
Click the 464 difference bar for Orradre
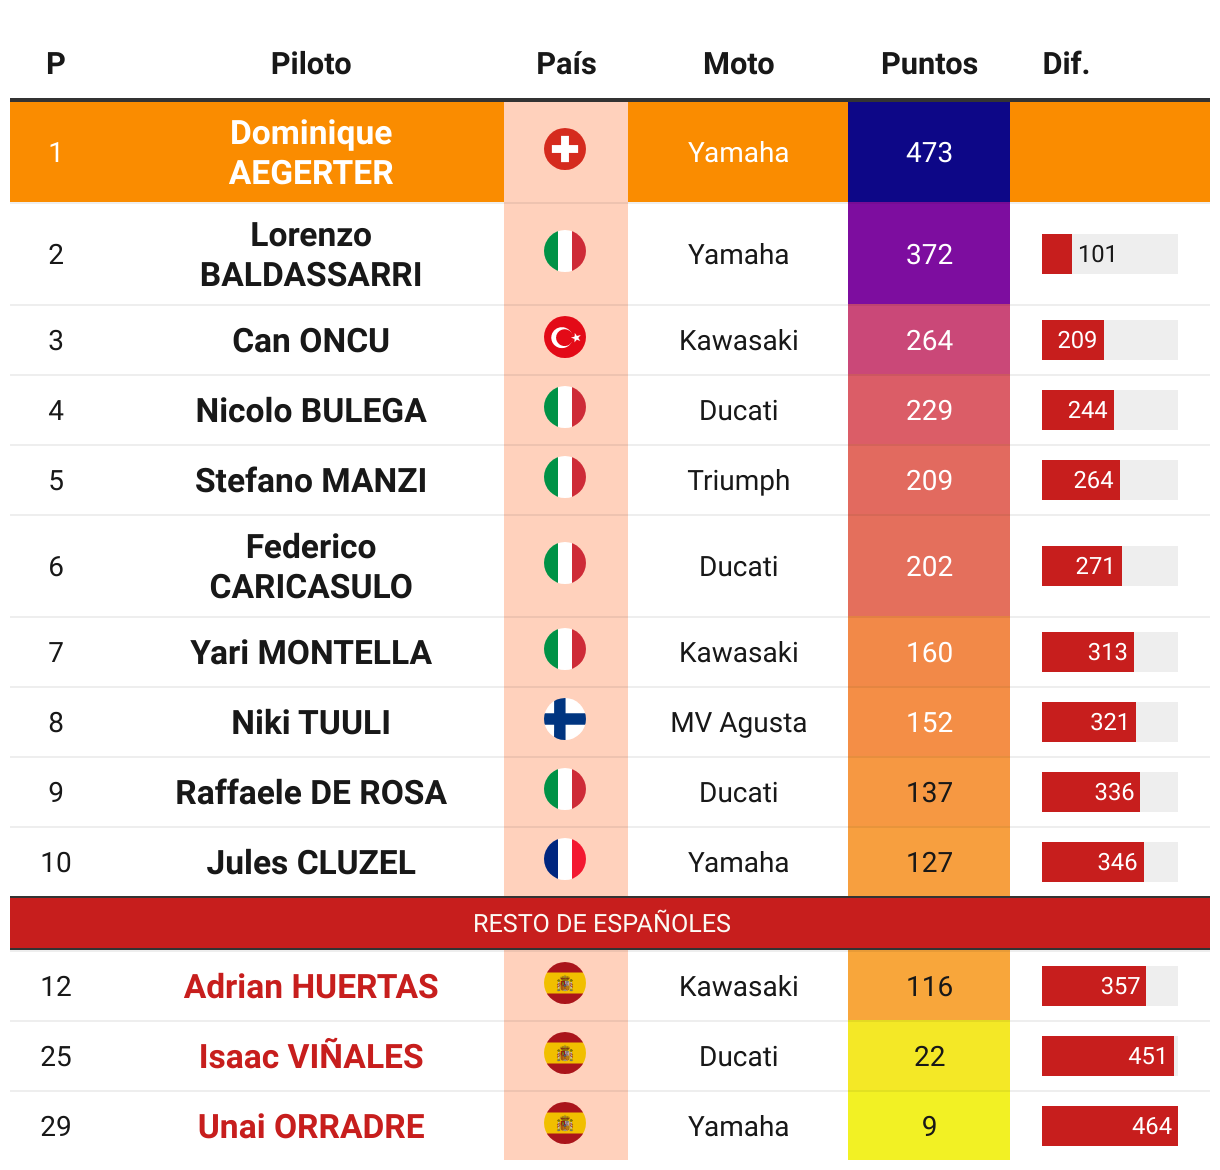(1110, 1126)
